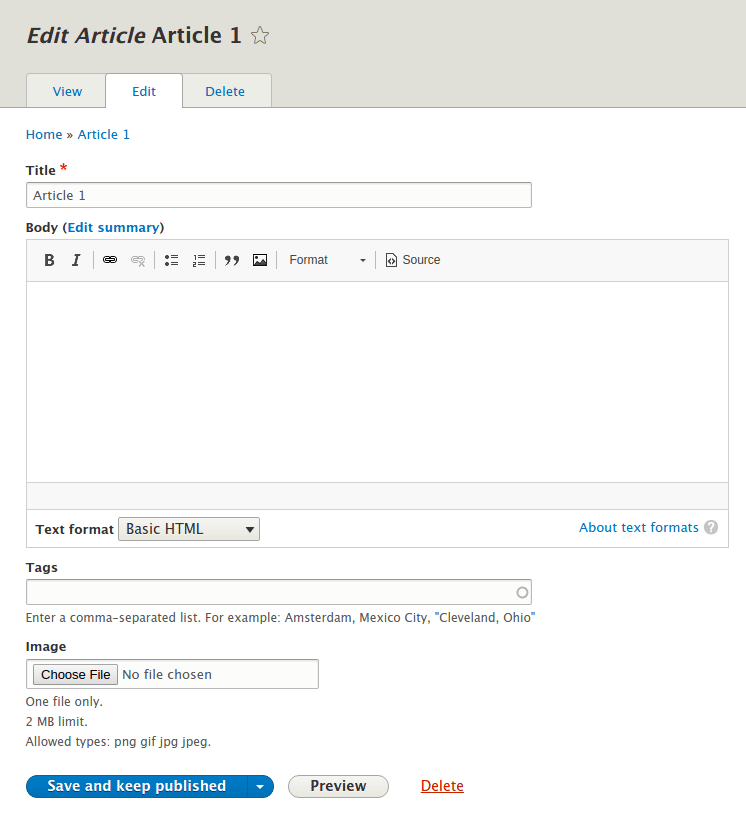Click the unlink icon in the toolbar

pyautogui.click(x=138, y=260)
